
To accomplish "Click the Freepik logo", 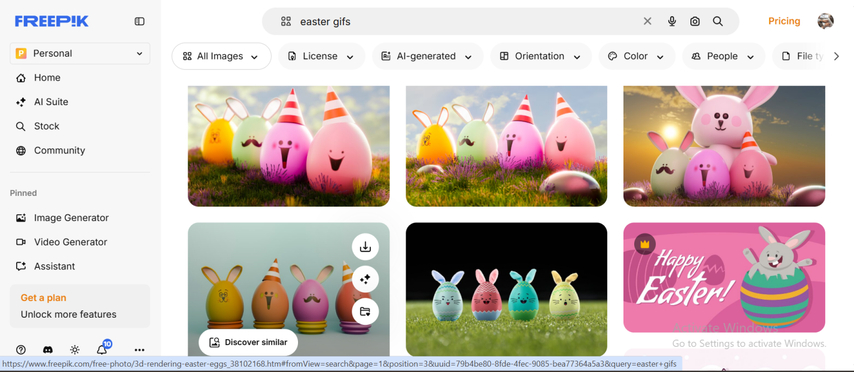I will (x=51, y=21).
